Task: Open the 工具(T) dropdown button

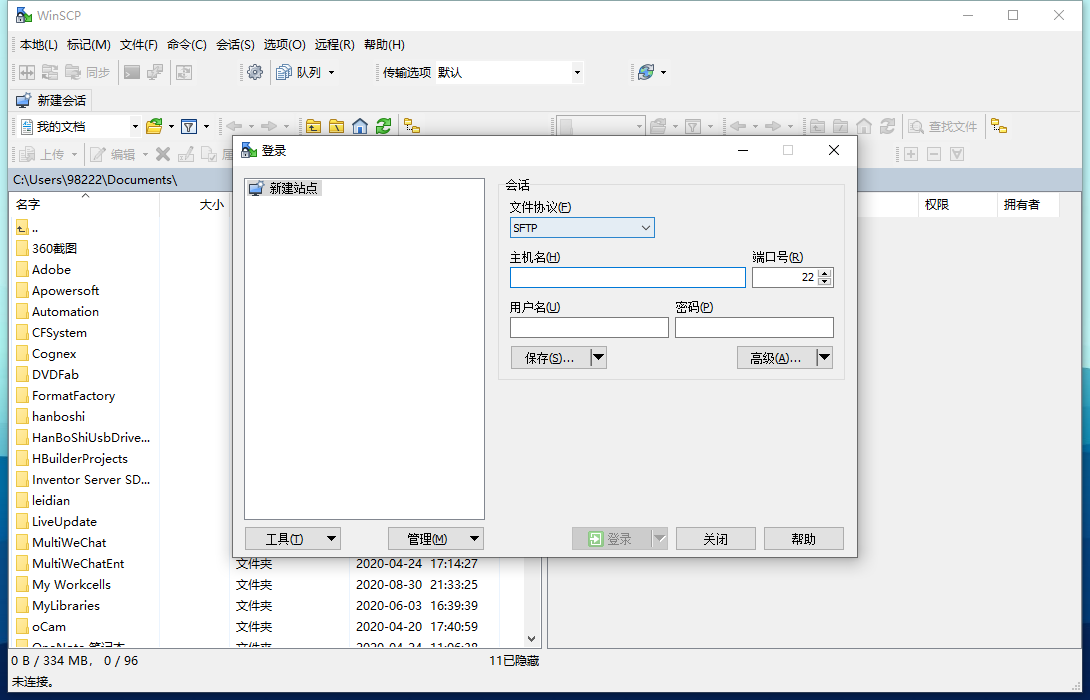Action: point(293,539)
